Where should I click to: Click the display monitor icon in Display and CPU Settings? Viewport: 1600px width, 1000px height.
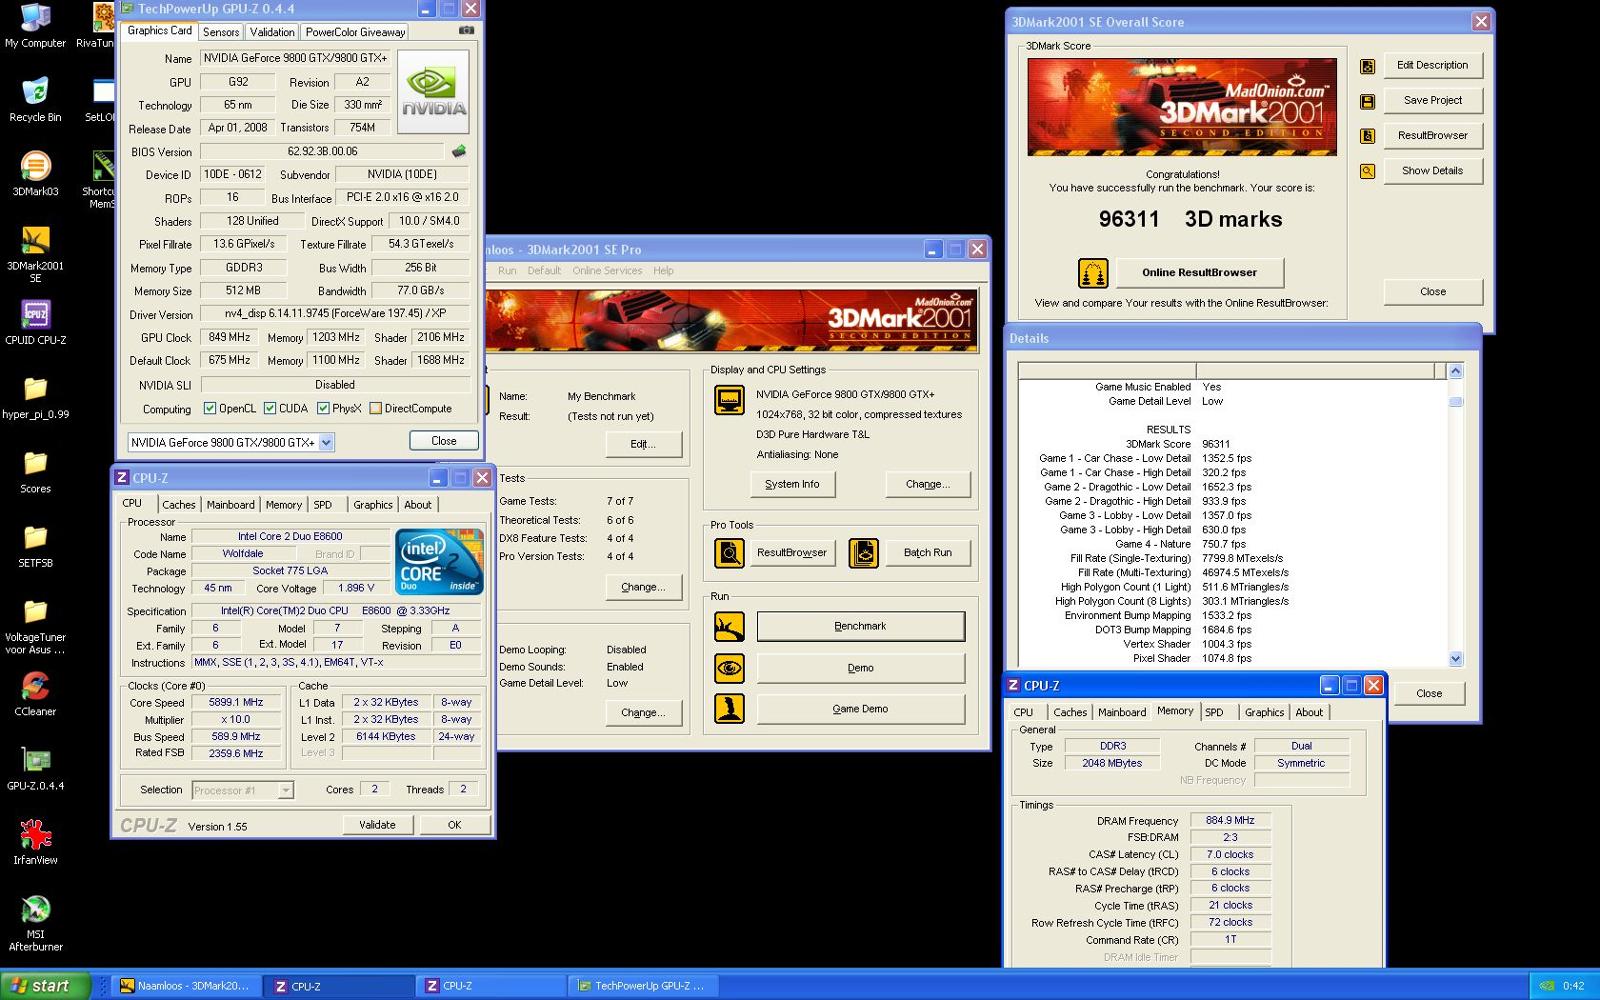729,400
